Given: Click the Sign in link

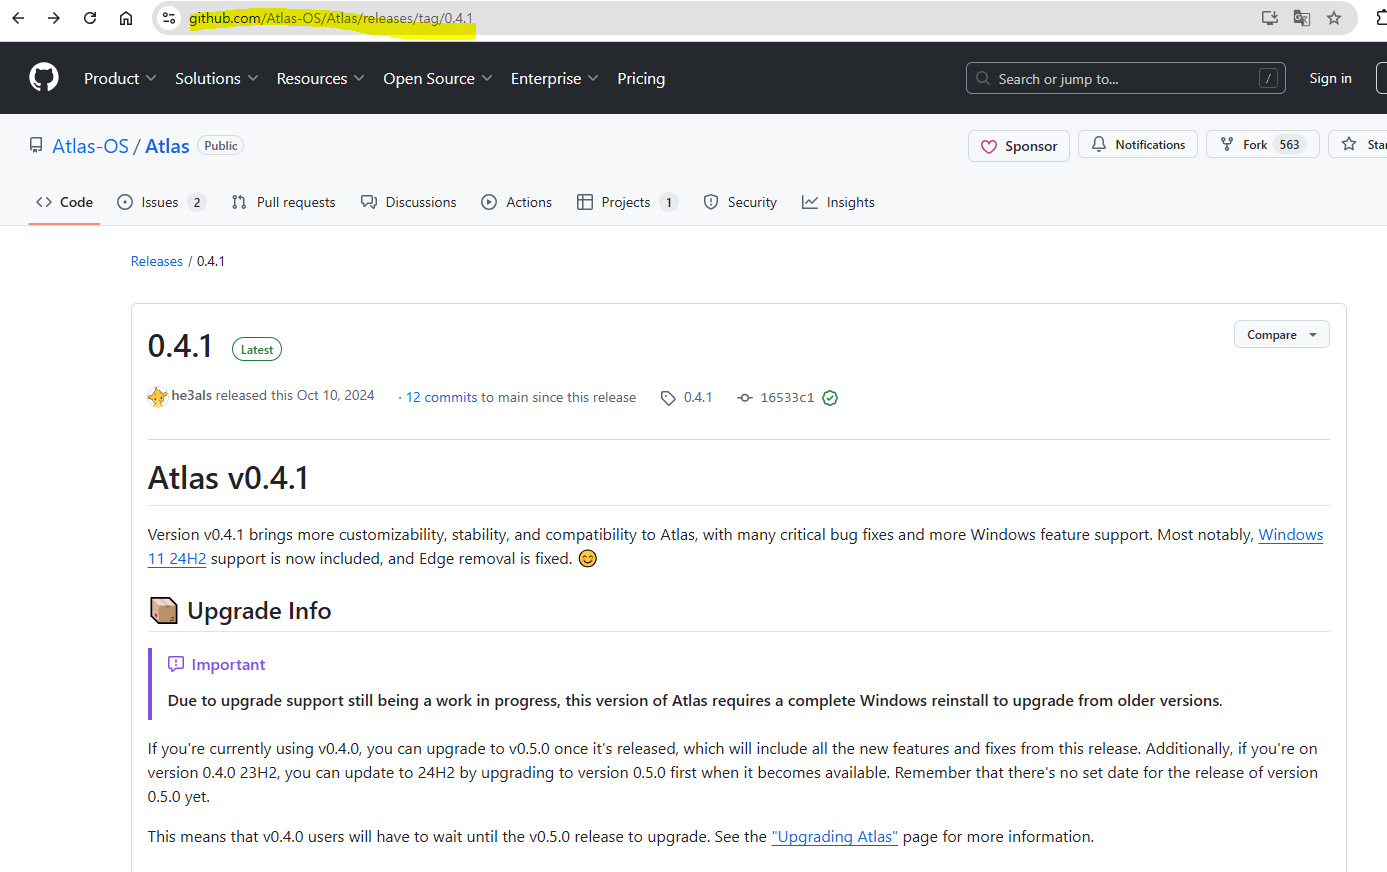Looking at the screenshot, I should (x=1330, y=78).
